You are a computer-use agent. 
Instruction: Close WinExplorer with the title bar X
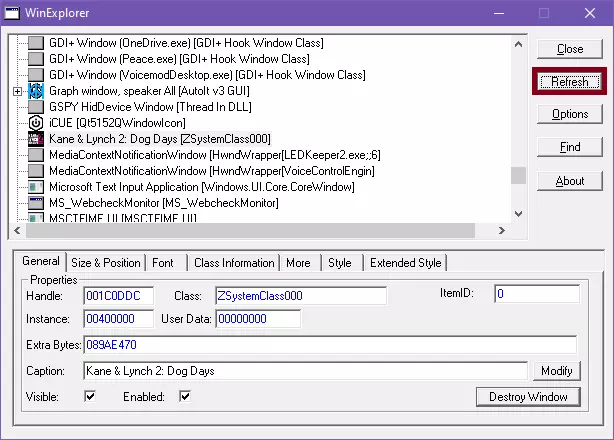pos(590,13)
